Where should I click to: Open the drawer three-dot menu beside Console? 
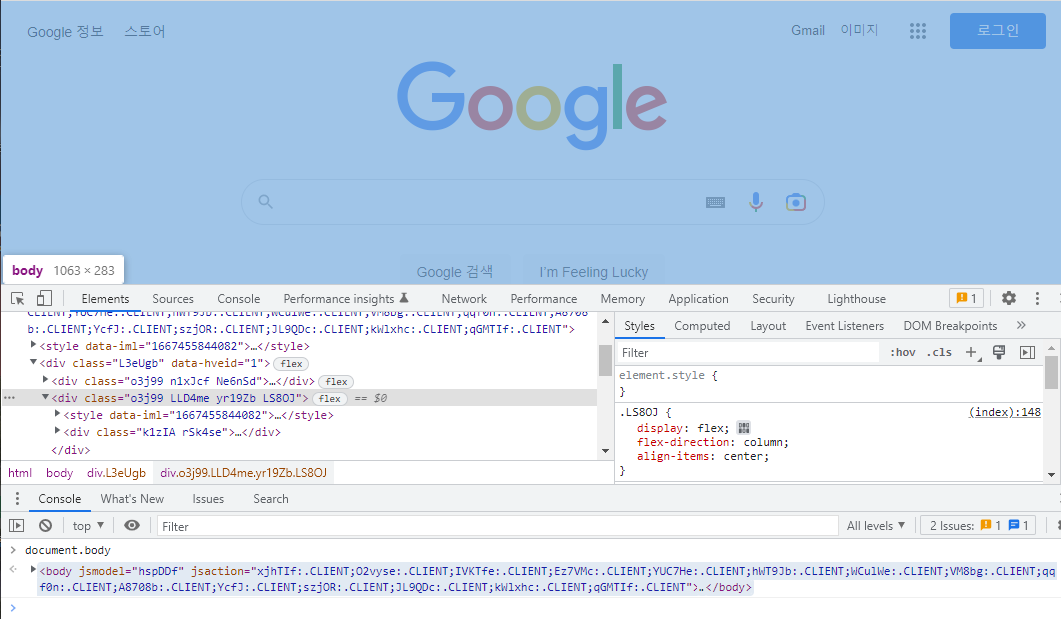(17, 499)
